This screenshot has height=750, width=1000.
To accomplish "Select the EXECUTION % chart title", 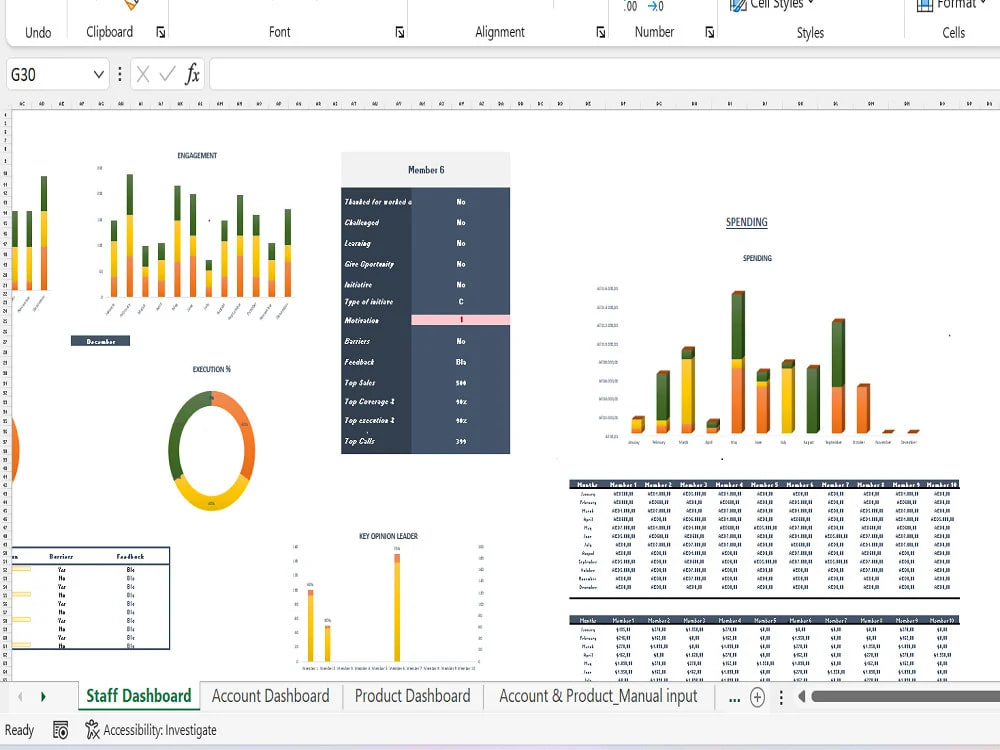I will [212, 369].
